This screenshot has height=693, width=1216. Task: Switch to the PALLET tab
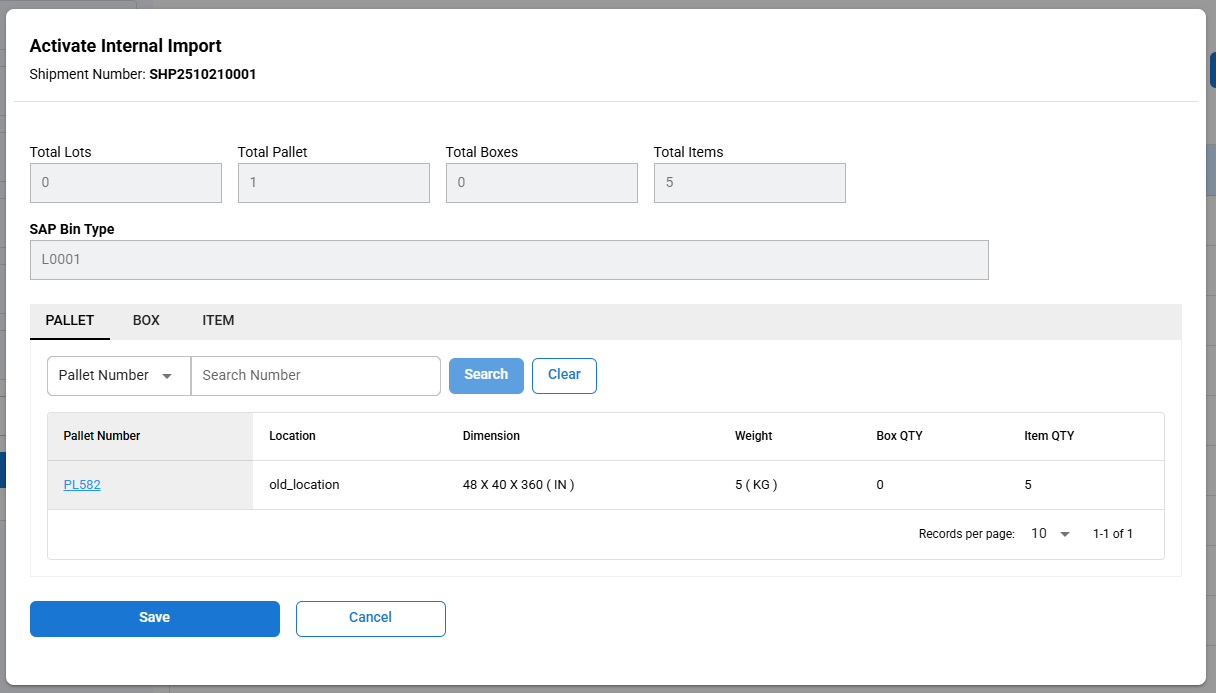70,321
